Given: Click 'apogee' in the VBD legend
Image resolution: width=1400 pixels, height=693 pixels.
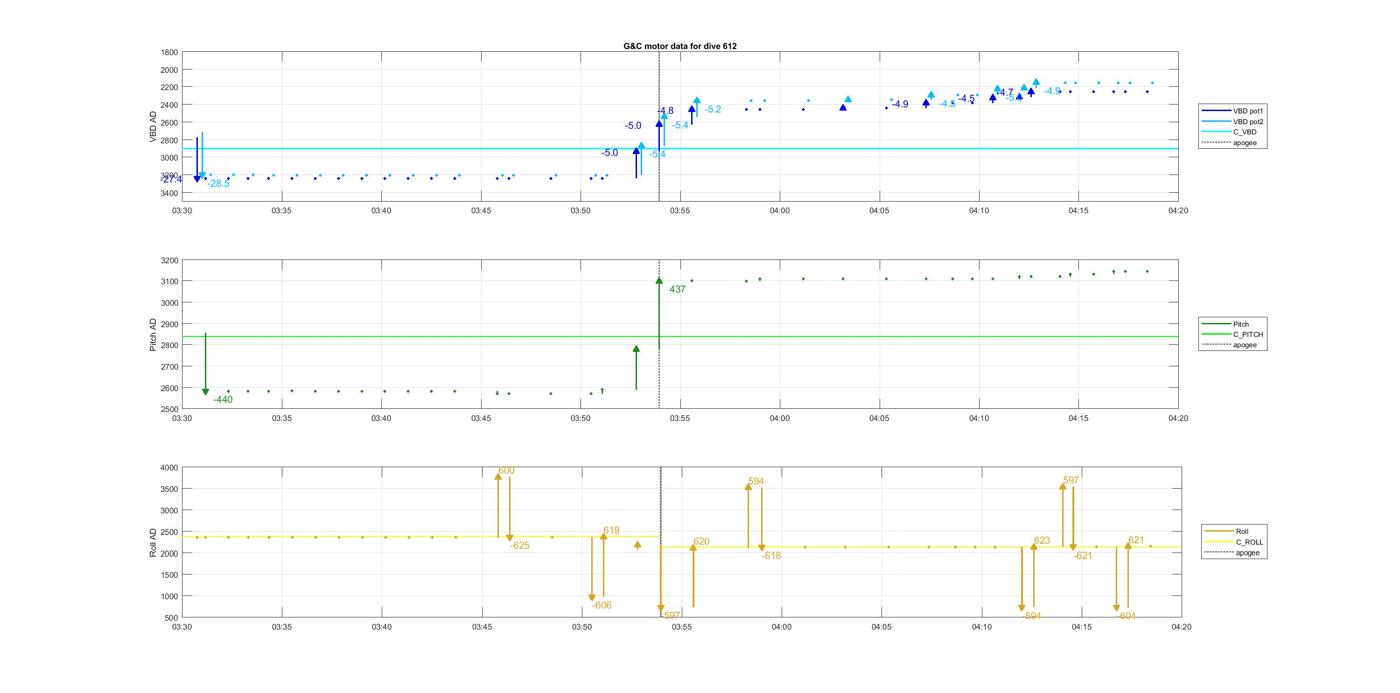Looking at the screenshot, I should pos(1244,143).
